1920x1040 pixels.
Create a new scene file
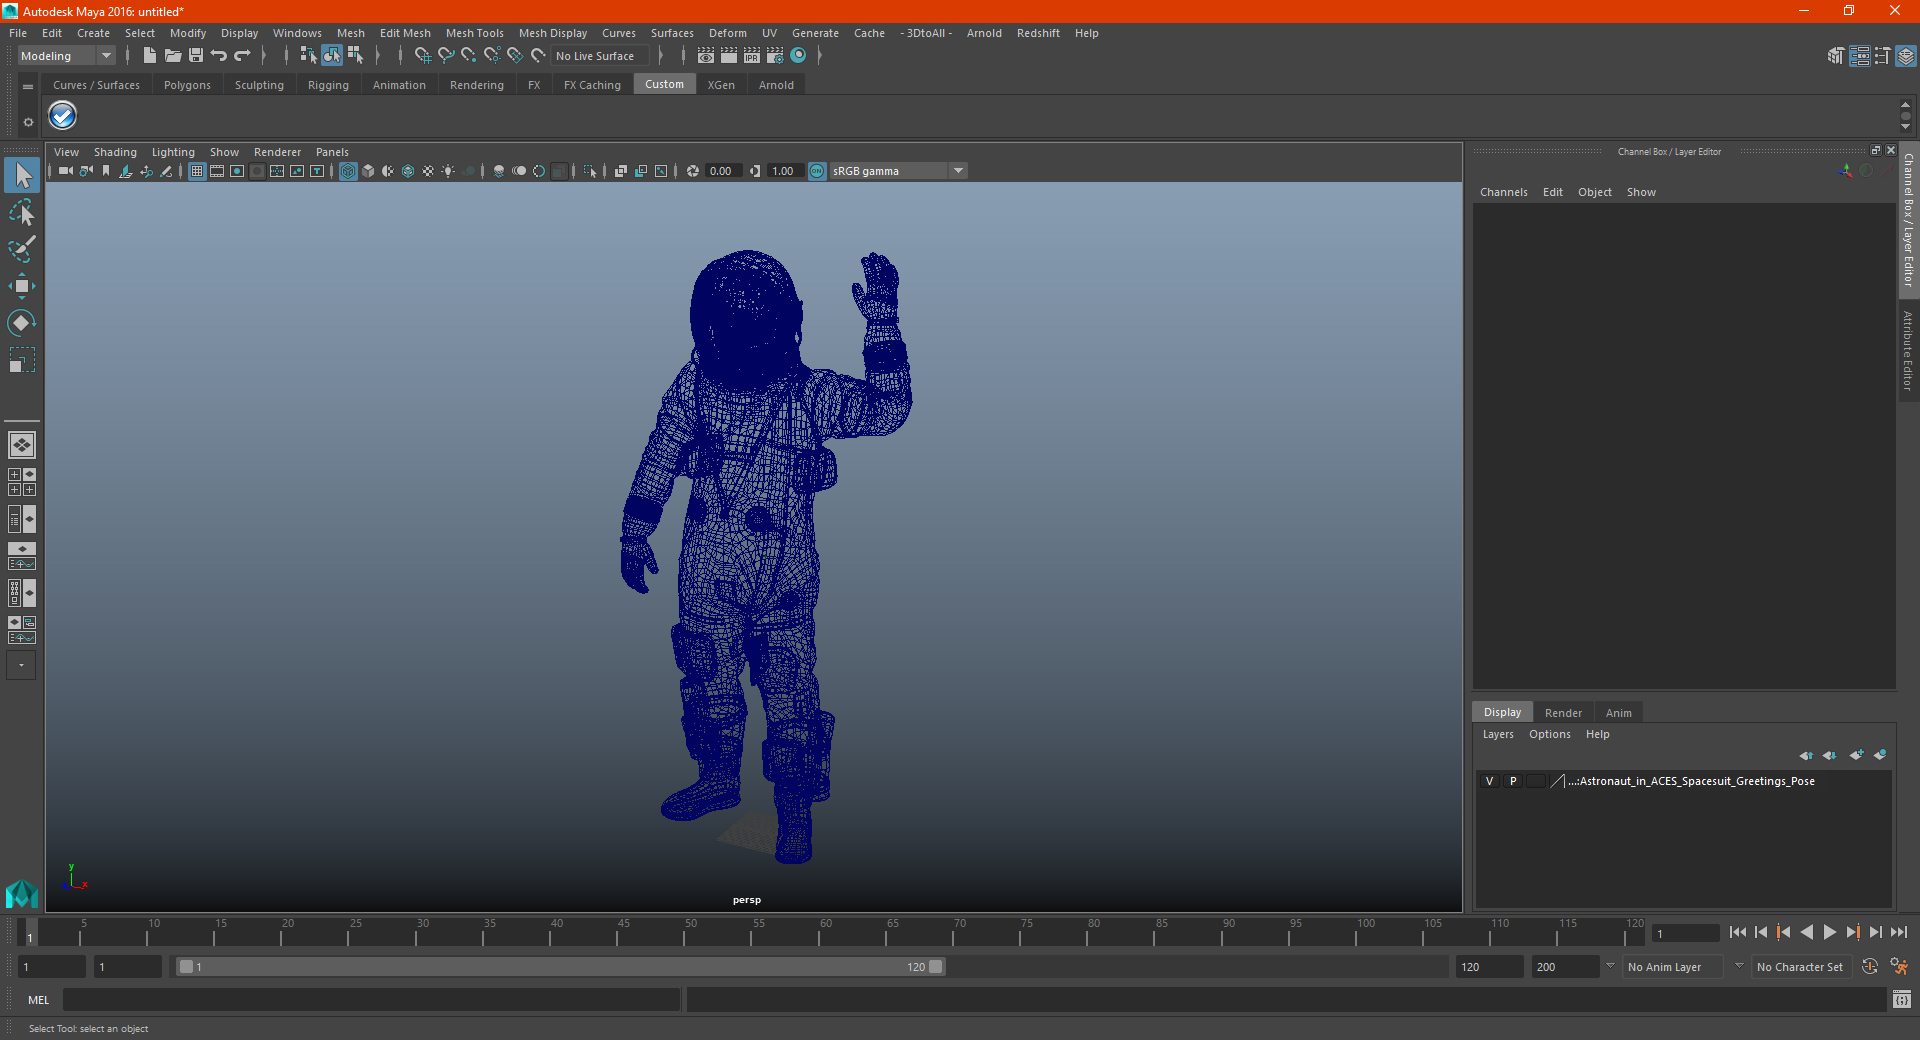tap(149, 56)
